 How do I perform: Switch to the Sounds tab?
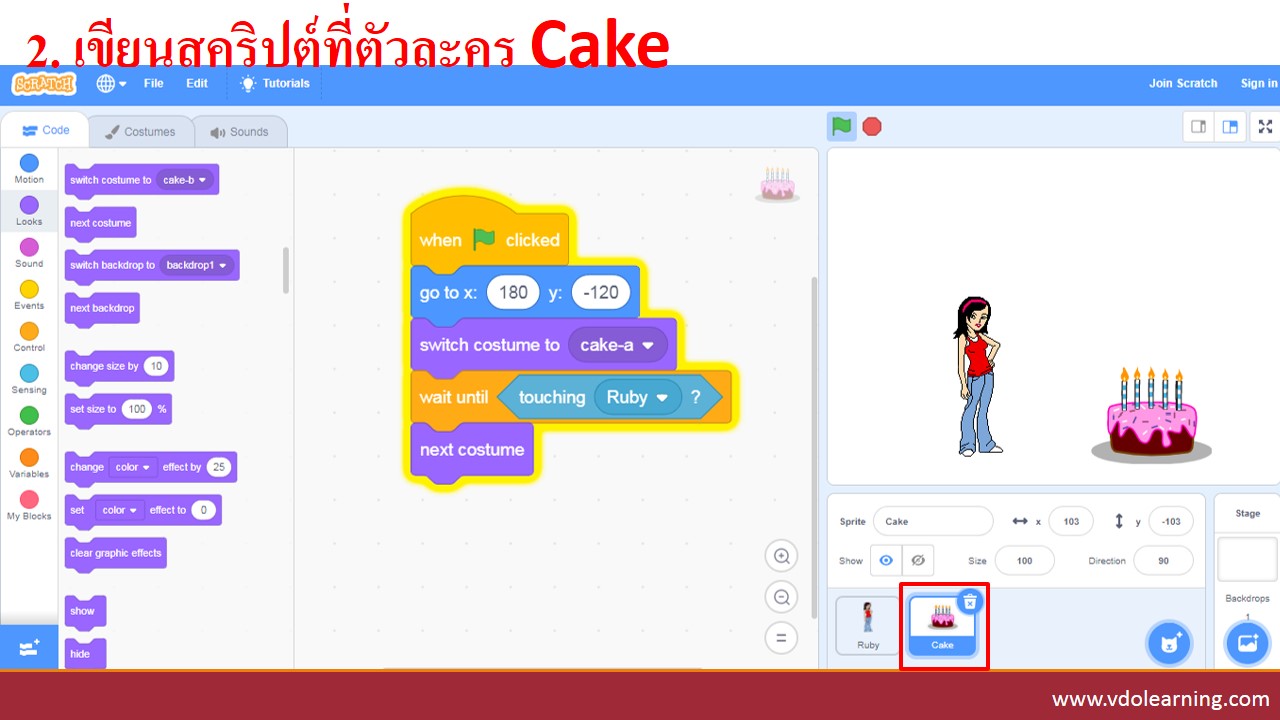[240, 132]
